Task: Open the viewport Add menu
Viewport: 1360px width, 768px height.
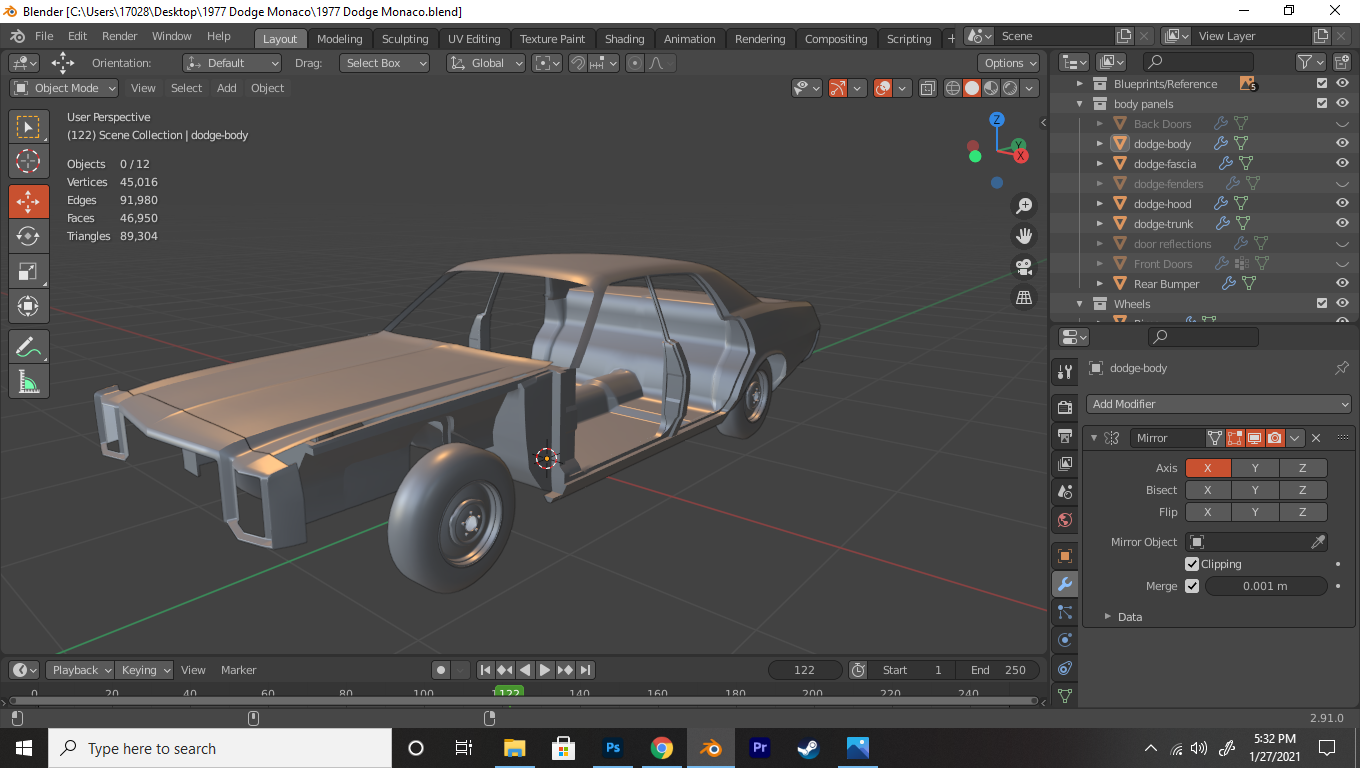Action: 227,88
